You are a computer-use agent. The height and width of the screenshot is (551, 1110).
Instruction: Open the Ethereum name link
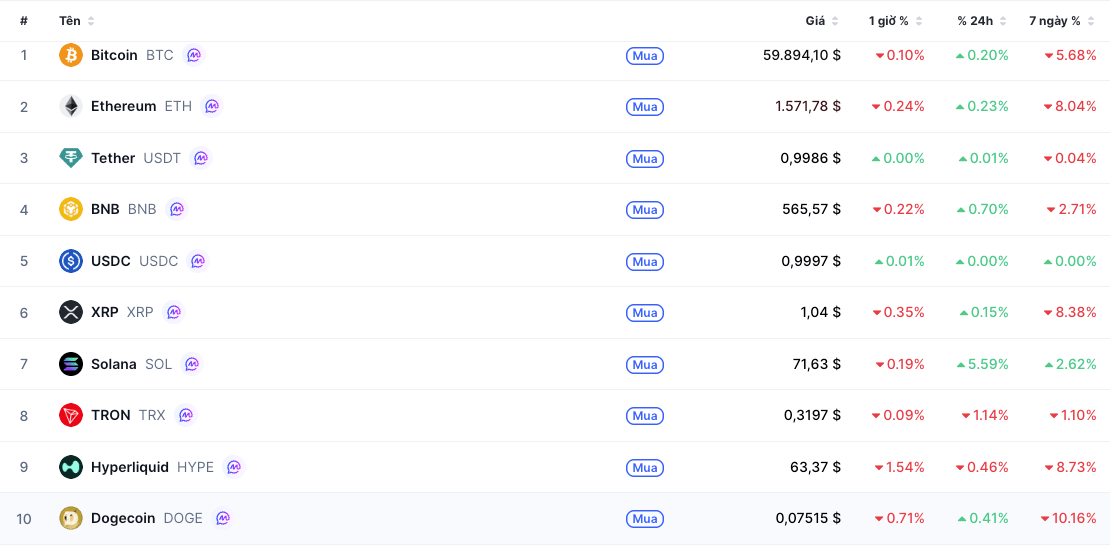pos(123,106)
